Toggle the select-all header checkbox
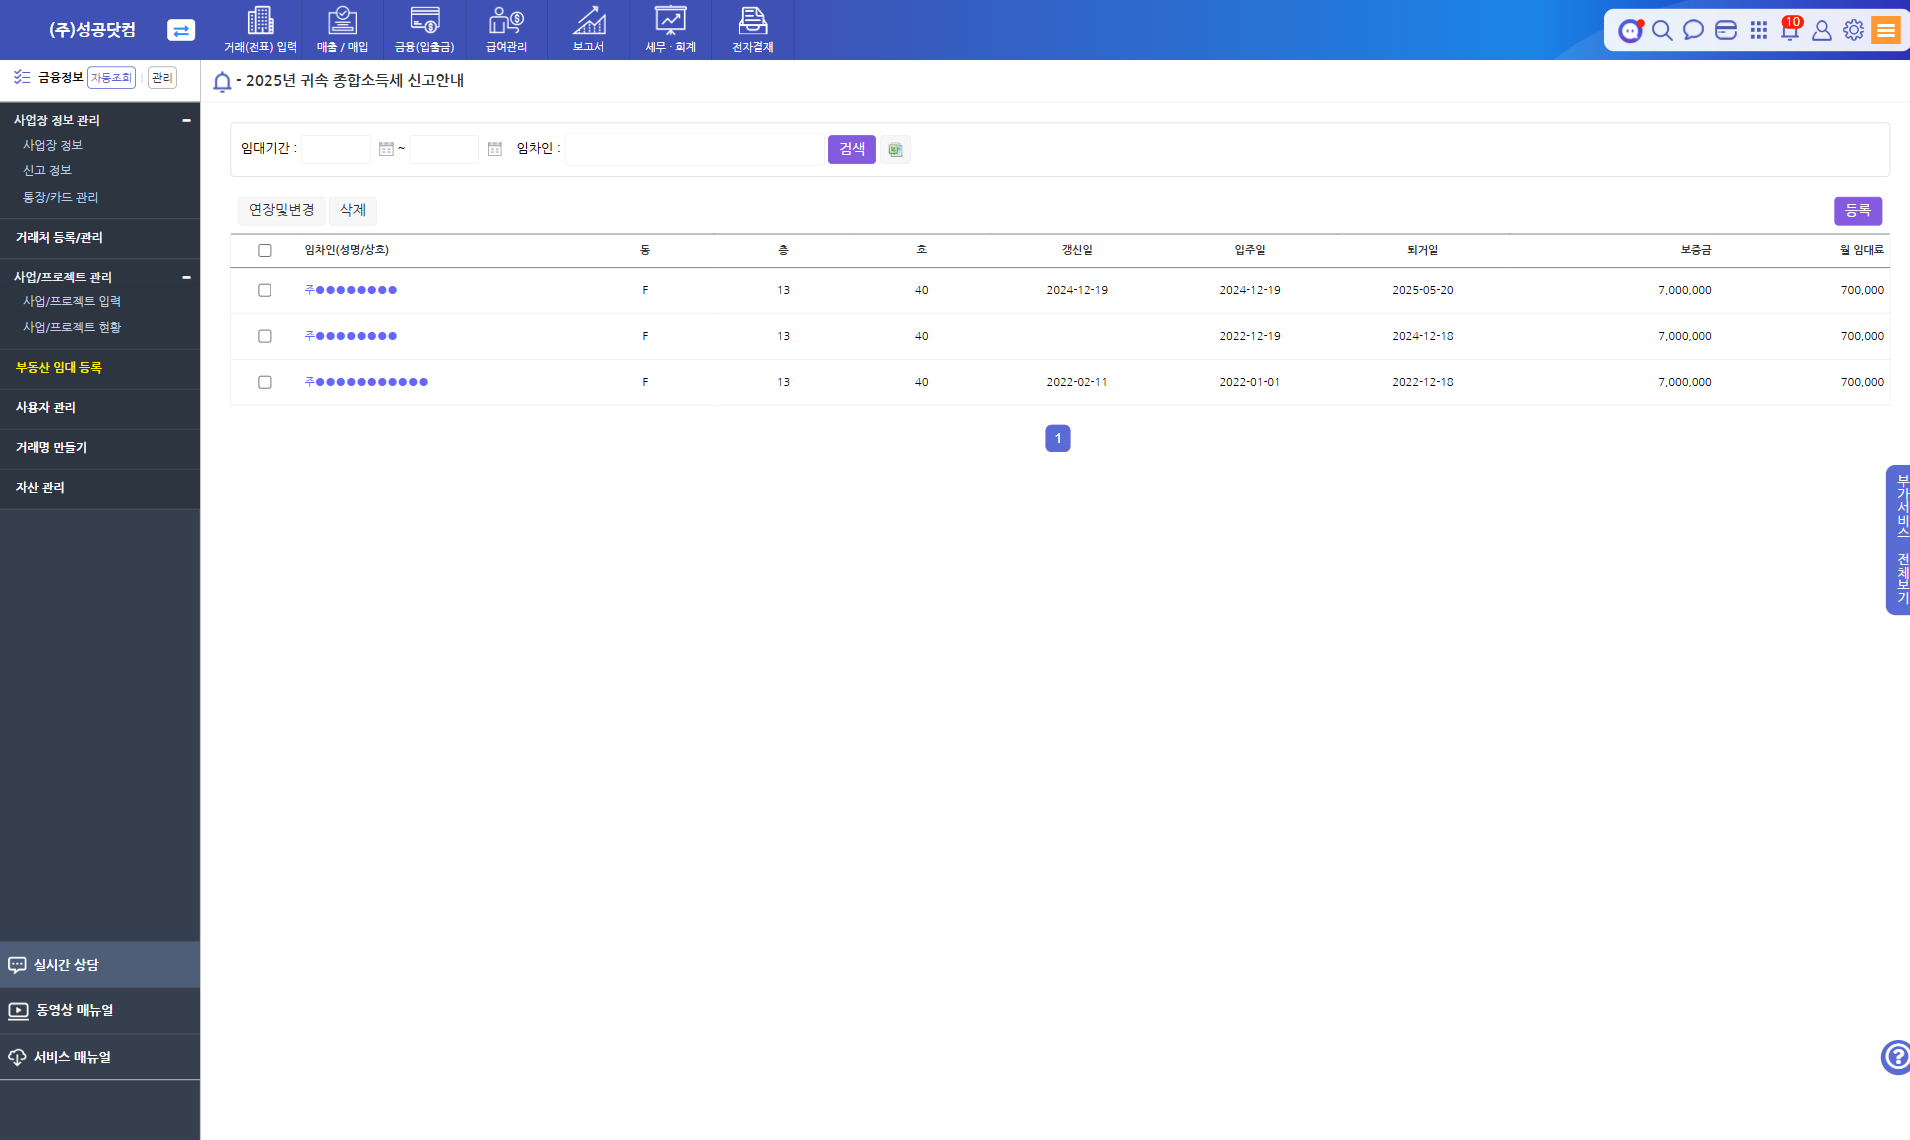 point(265,250)
